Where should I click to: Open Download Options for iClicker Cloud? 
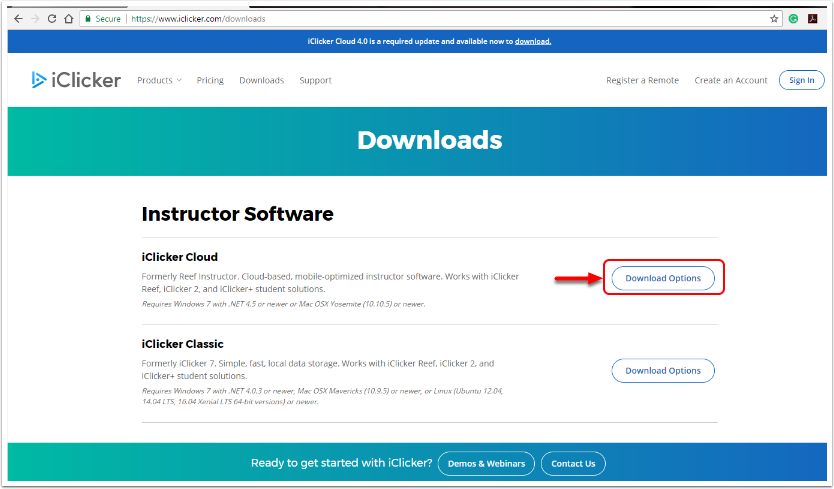[663, 278]
